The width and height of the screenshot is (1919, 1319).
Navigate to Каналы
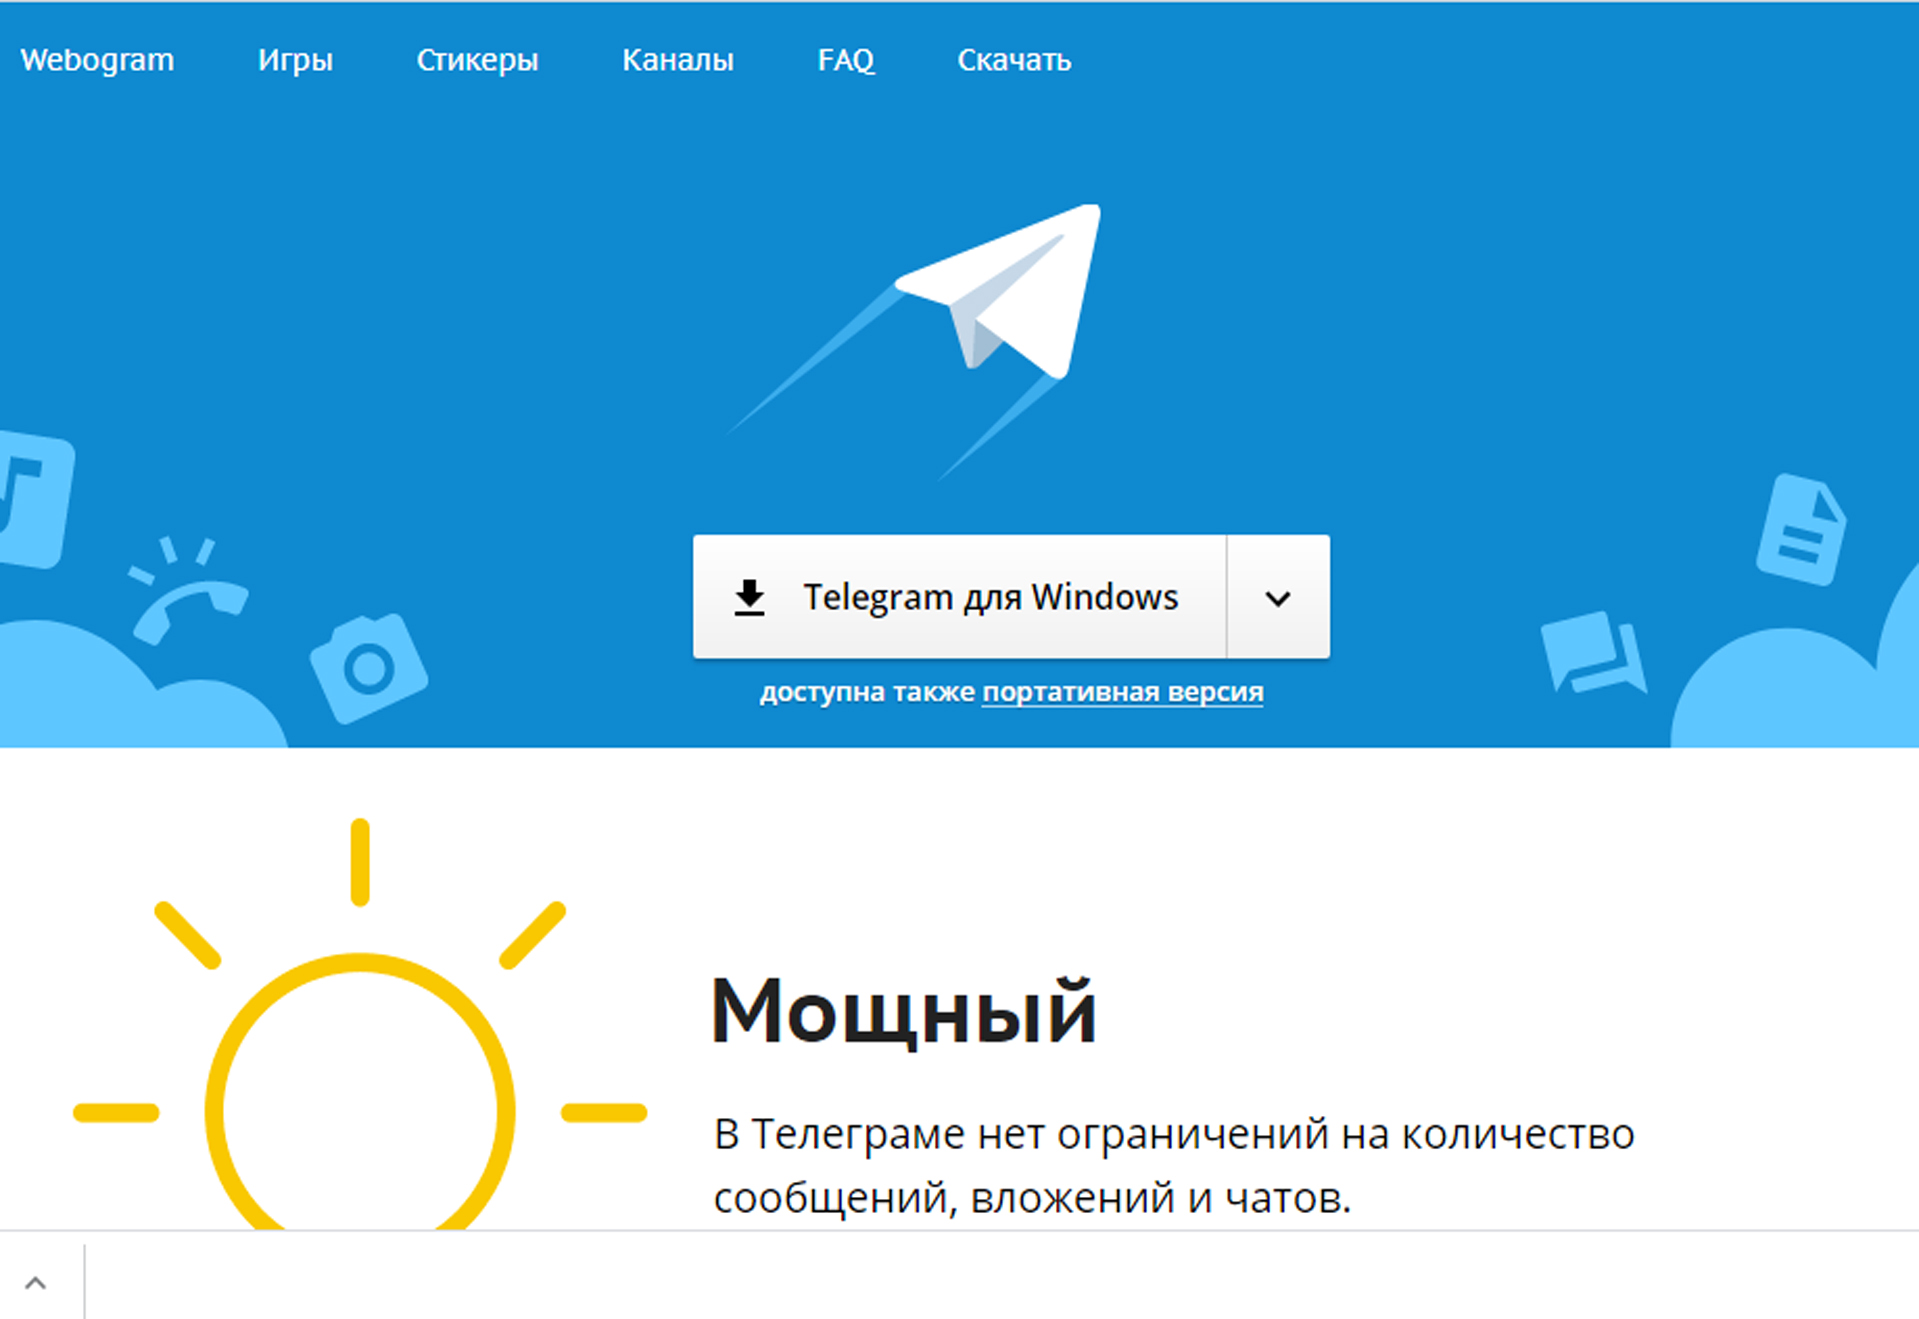click(x=678, y=60)
